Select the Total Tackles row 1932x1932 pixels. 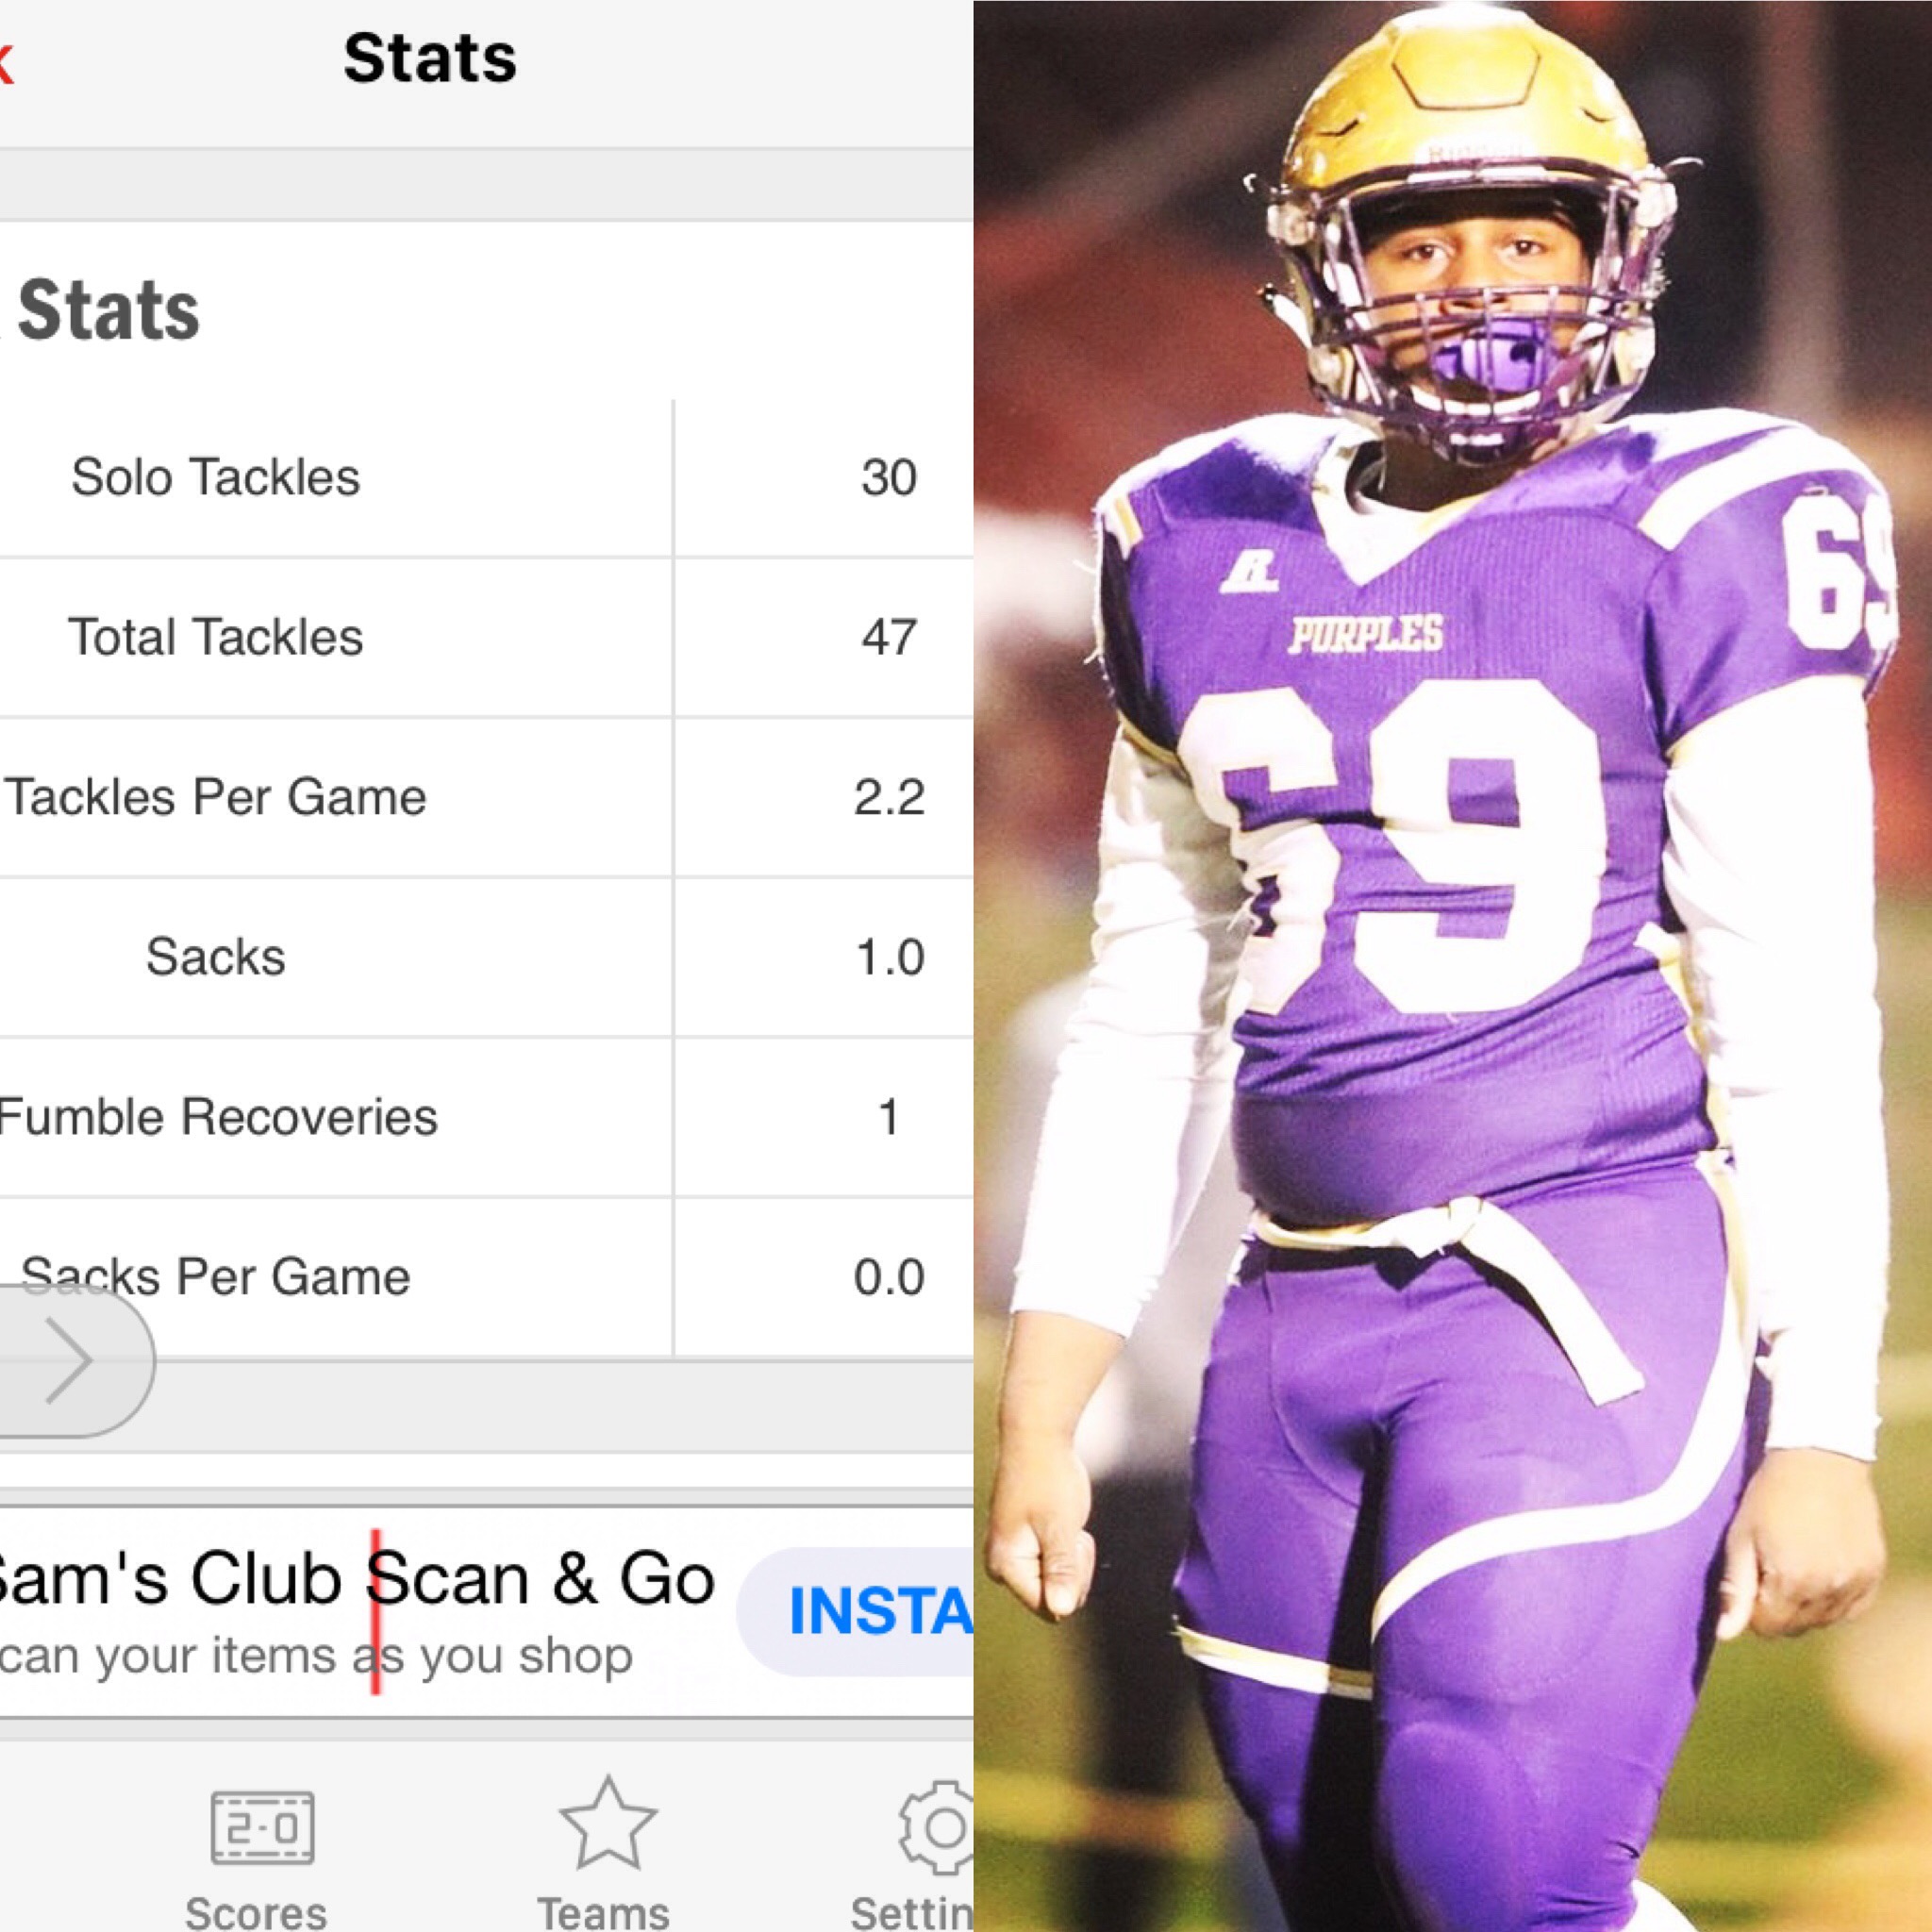[487, 638]
